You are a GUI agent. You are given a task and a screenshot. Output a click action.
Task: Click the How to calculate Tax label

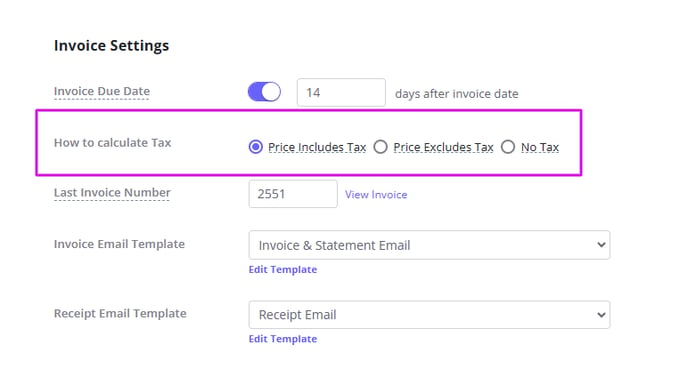[x=112, y=143]
